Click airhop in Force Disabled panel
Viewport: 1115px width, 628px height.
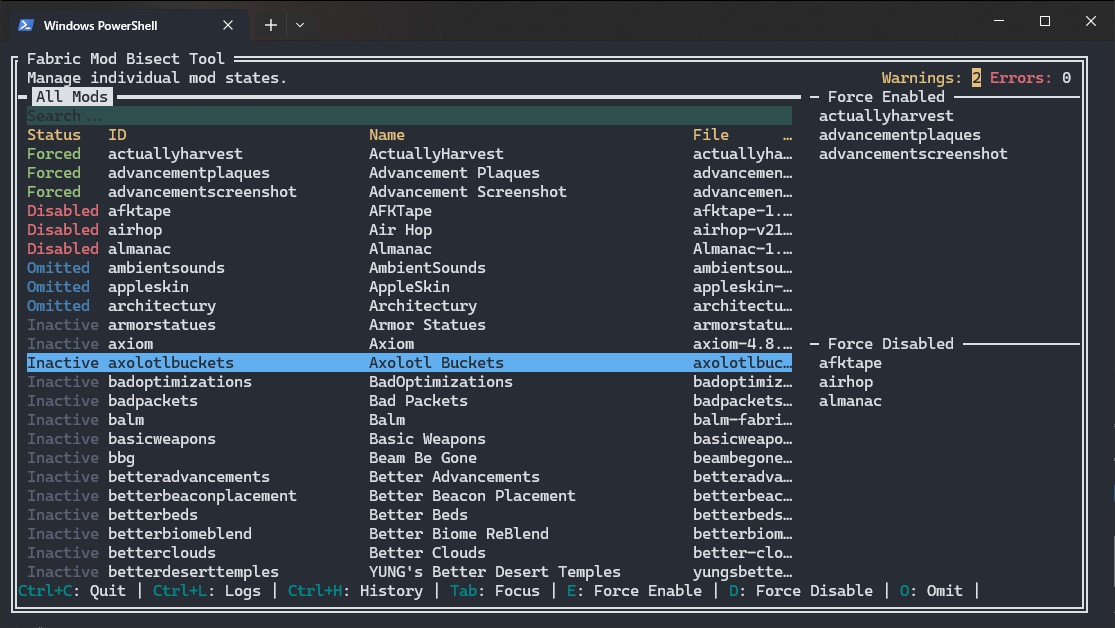point(845,382)
